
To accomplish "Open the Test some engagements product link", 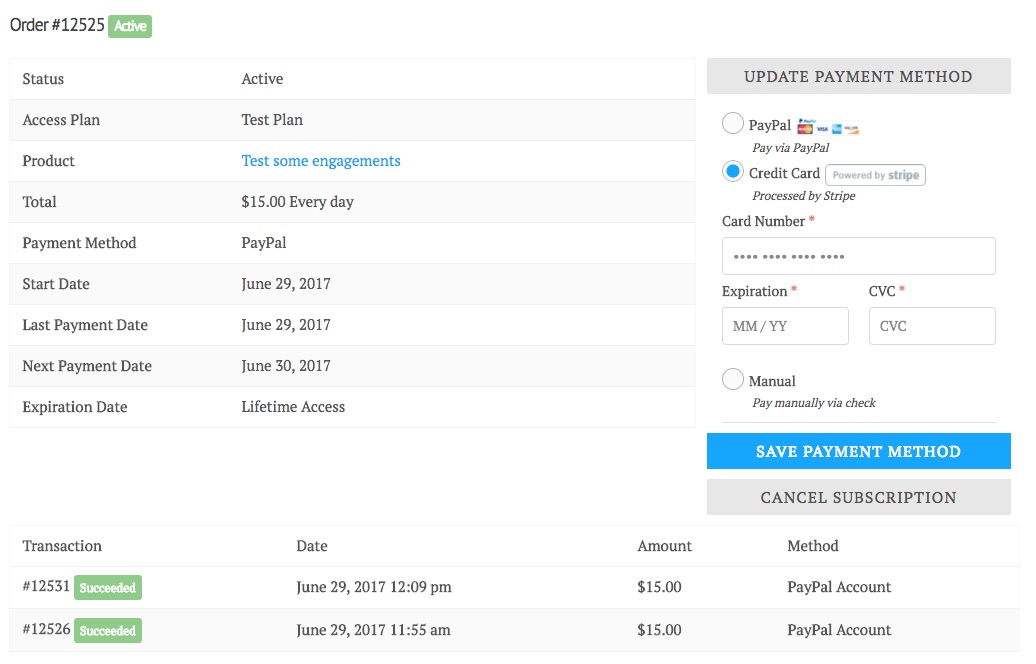I will [x=321, y=161].
